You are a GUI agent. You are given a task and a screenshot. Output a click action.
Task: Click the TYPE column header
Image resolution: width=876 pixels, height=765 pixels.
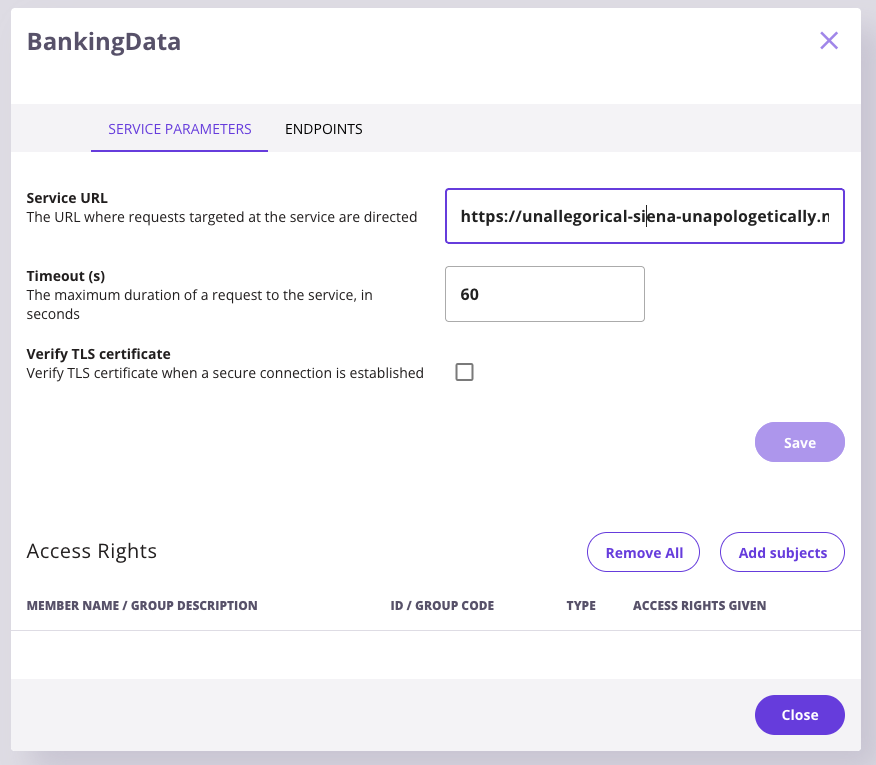[x=581, y=605]
